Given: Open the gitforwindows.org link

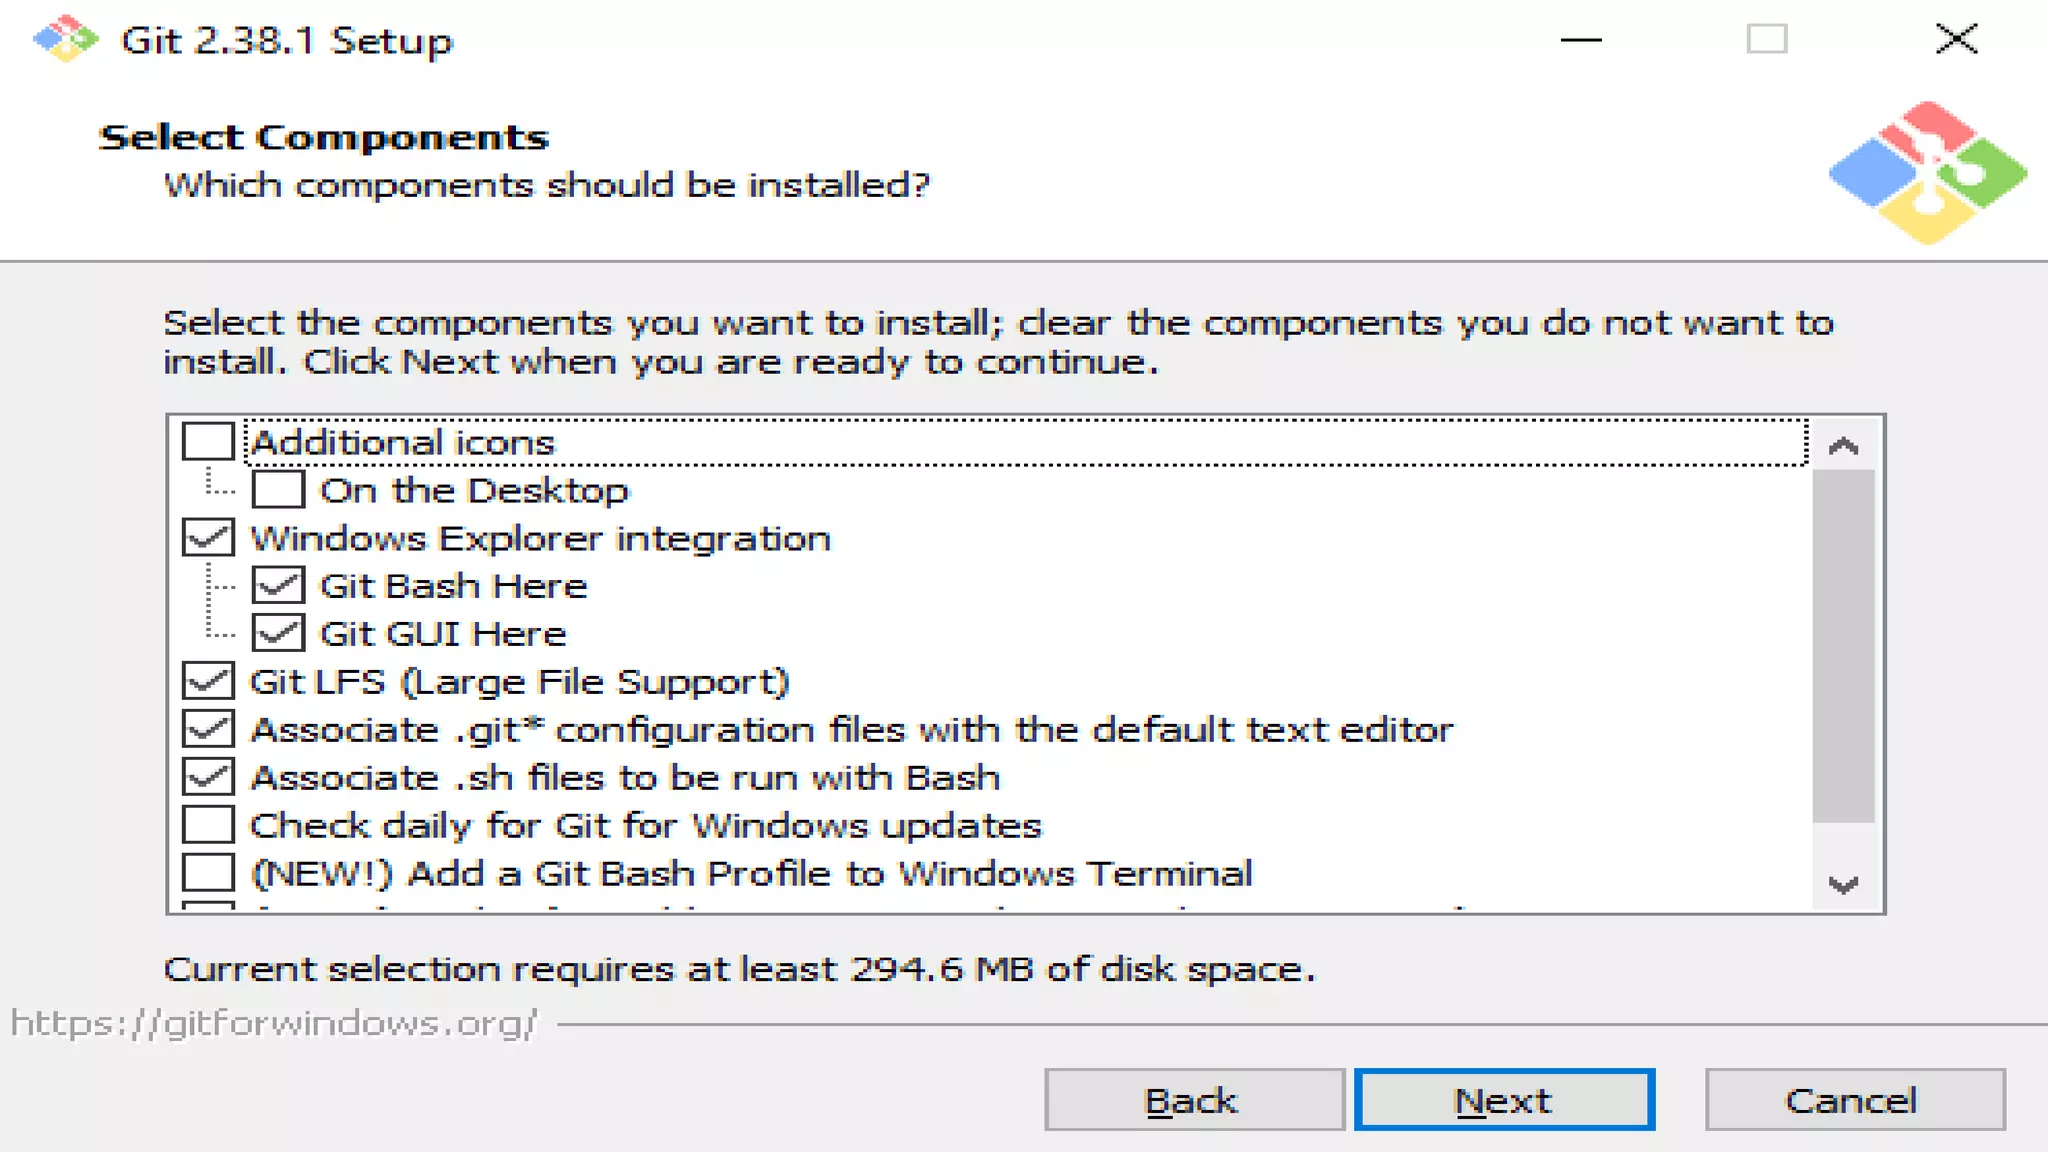Looking at the screenshot, I should [274, 1023].
